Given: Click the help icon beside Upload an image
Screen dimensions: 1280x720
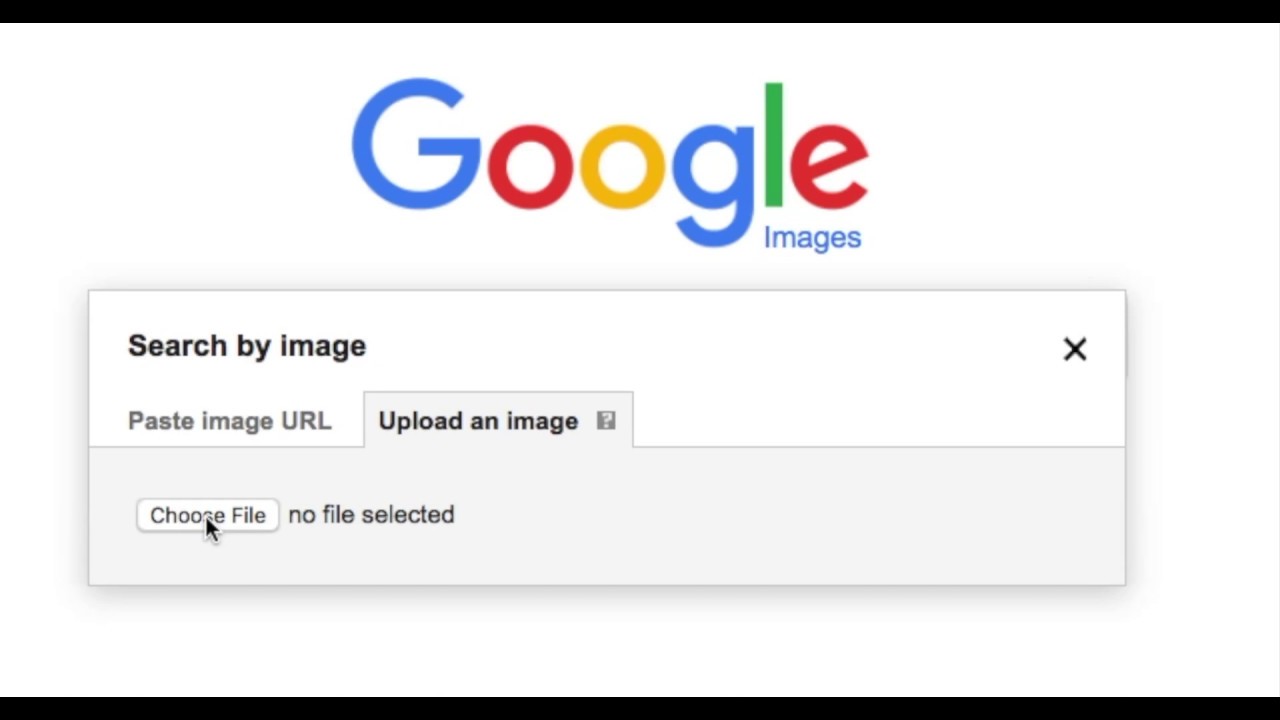Looking at the screenshot, I should [x=605, y=421].
